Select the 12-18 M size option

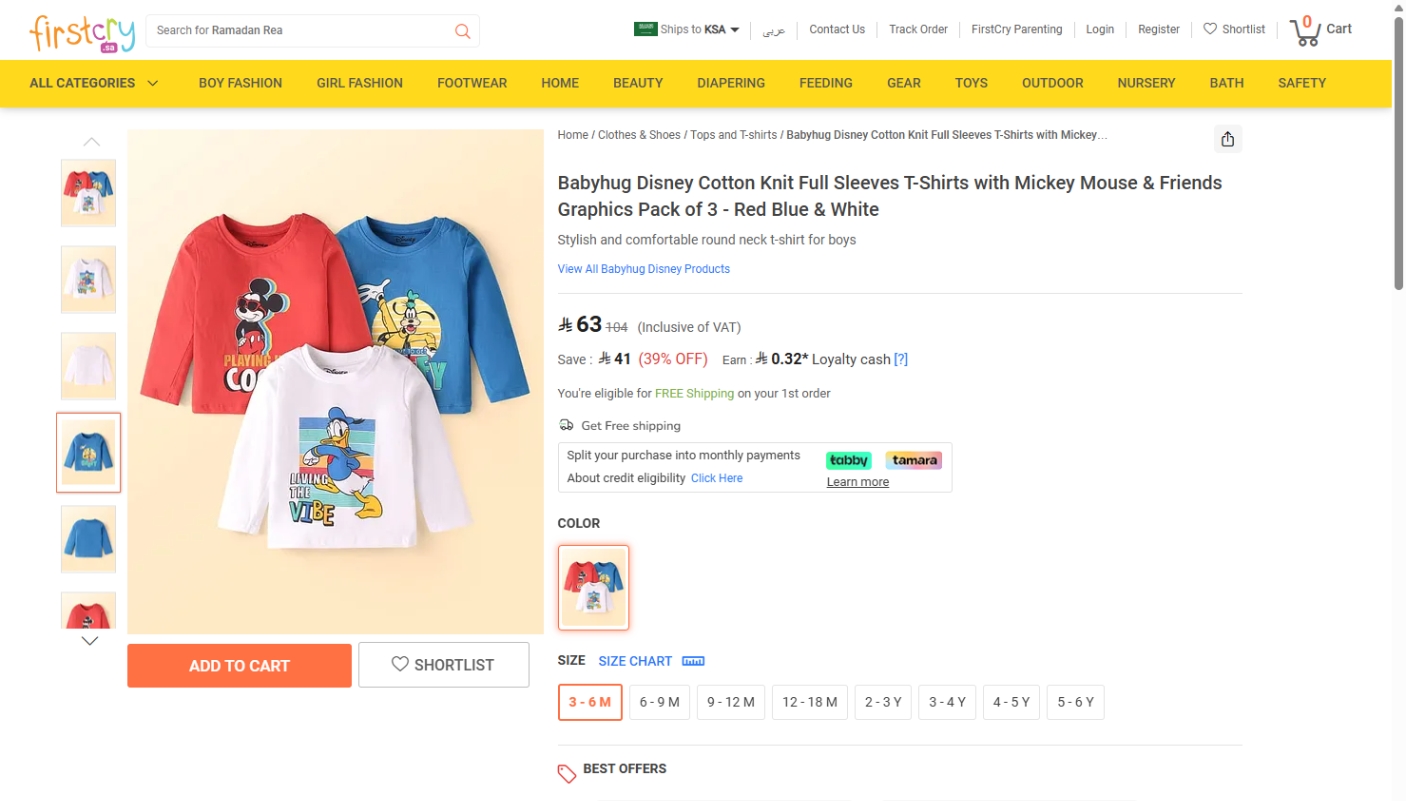tap(809, 702)
